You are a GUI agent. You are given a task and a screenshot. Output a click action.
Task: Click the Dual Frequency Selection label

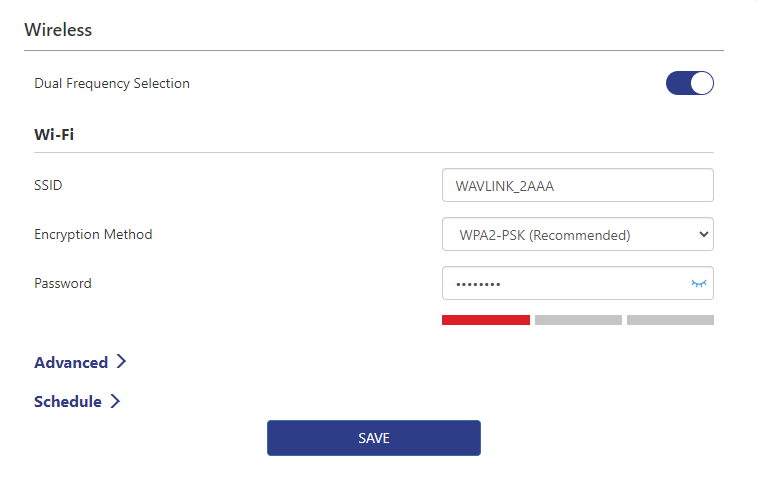(112, 84)
